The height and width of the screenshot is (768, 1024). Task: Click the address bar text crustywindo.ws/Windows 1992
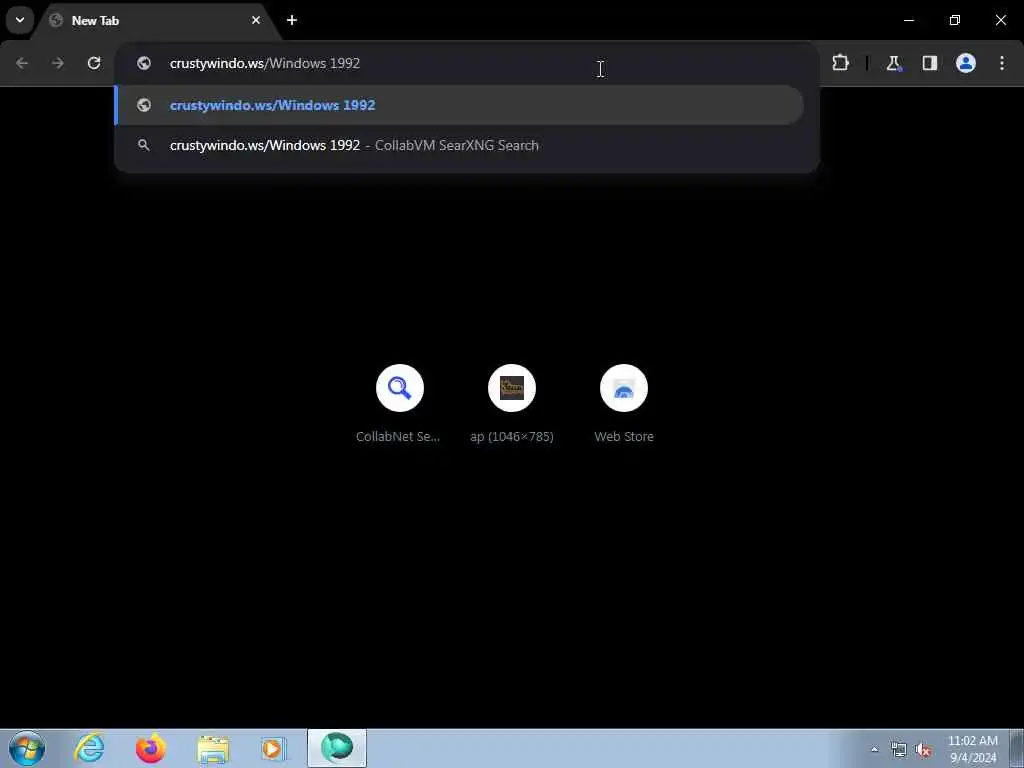264,63
